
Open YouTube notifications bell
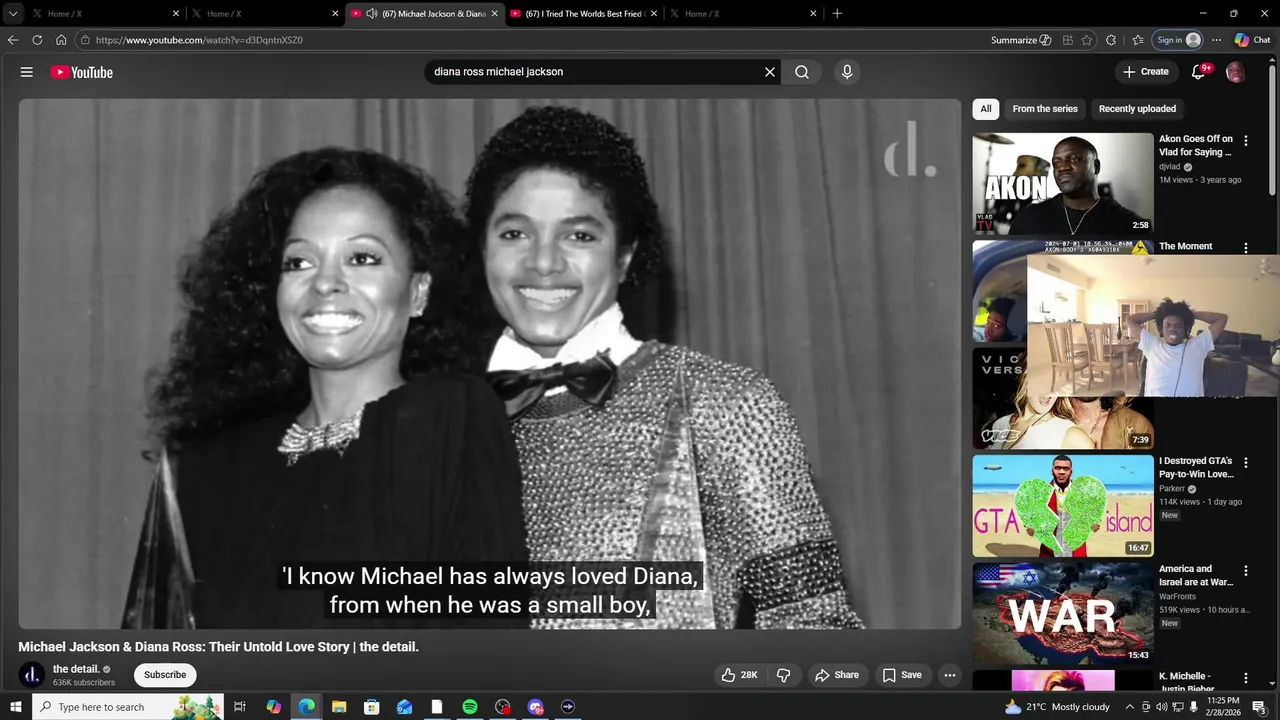(1199, 72)
